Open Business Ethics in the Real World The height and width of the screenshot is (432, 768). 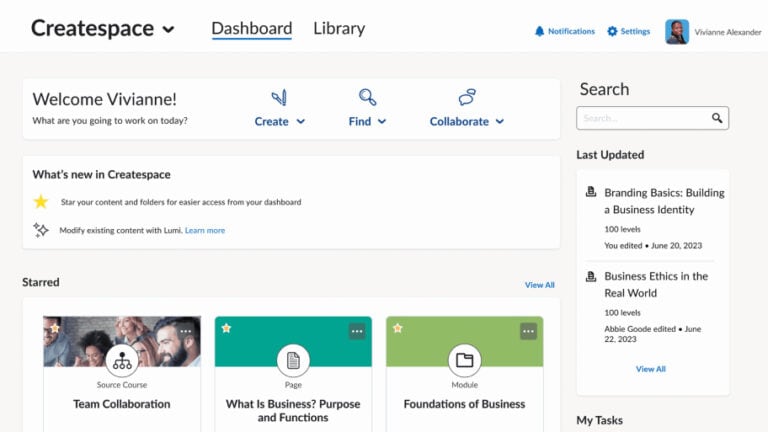point(656,285)
